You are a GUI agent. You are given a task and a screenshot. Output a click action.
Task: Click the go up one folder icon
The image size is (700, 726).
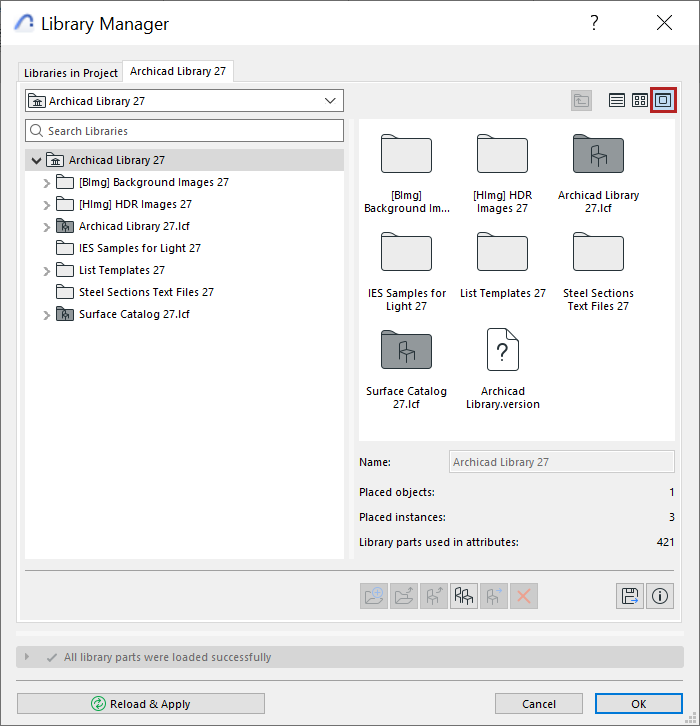(x=581, y=100)
